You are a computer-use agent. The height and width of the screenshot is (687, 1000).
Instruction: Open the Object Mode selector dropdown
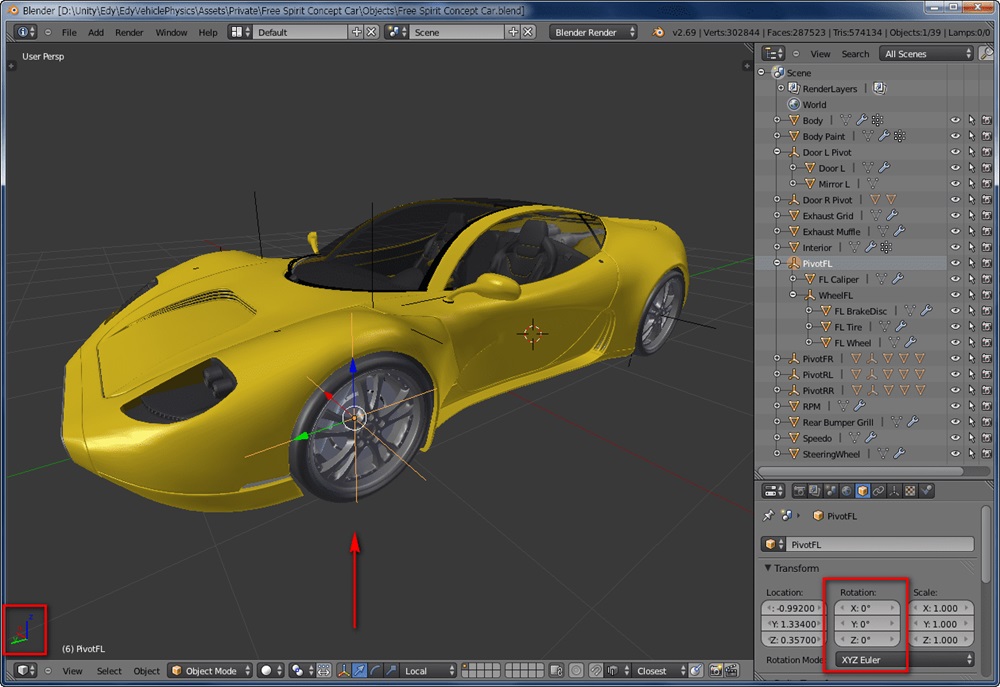210,670
